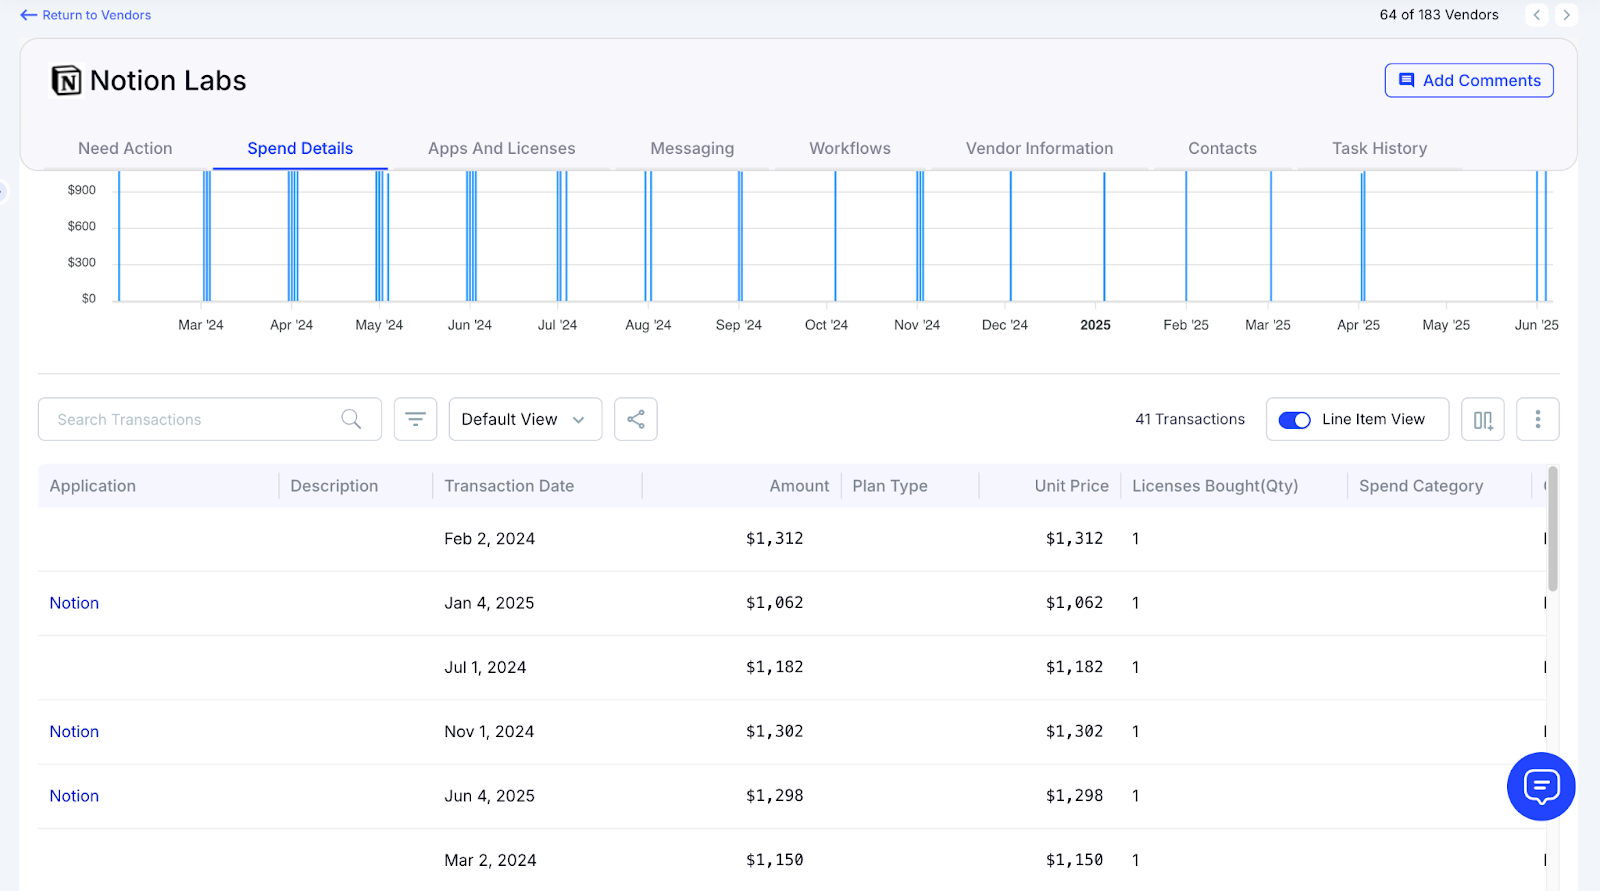Go to previous vendor chevron
The height and width of the screenshot is (891, 1600).
[1537, 15]
